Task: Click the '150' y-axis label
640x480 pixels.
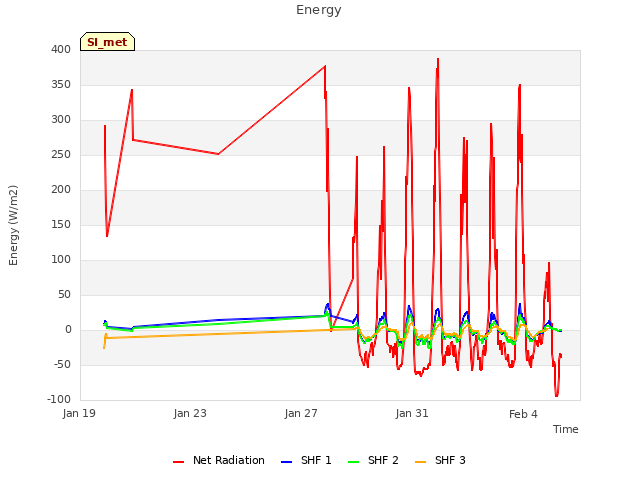Action: [x=61, y=224]
